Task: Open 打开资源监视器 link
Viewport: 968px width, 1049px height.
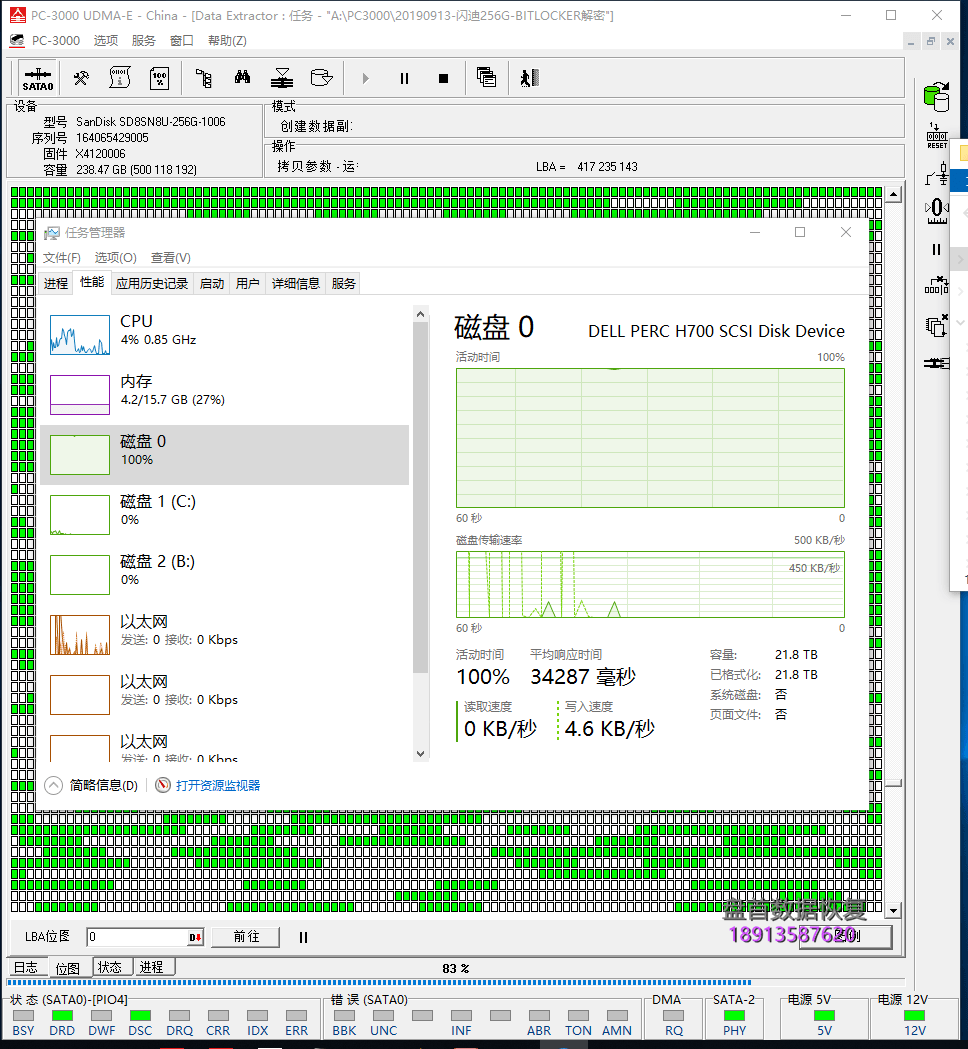Action: 208,785
